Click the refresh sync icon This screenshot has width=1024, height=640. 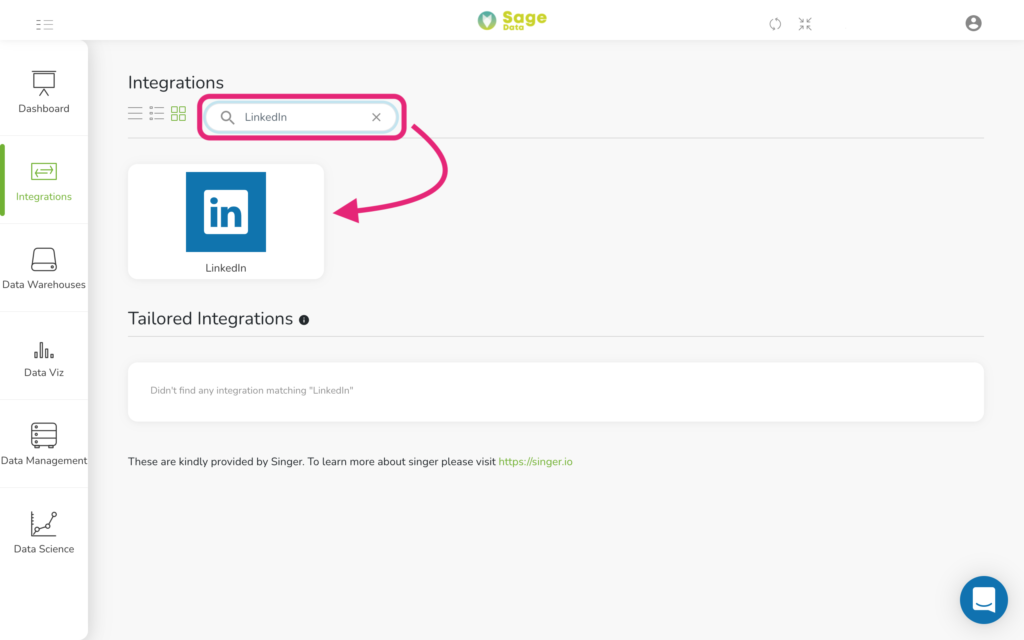pos(775,24)
